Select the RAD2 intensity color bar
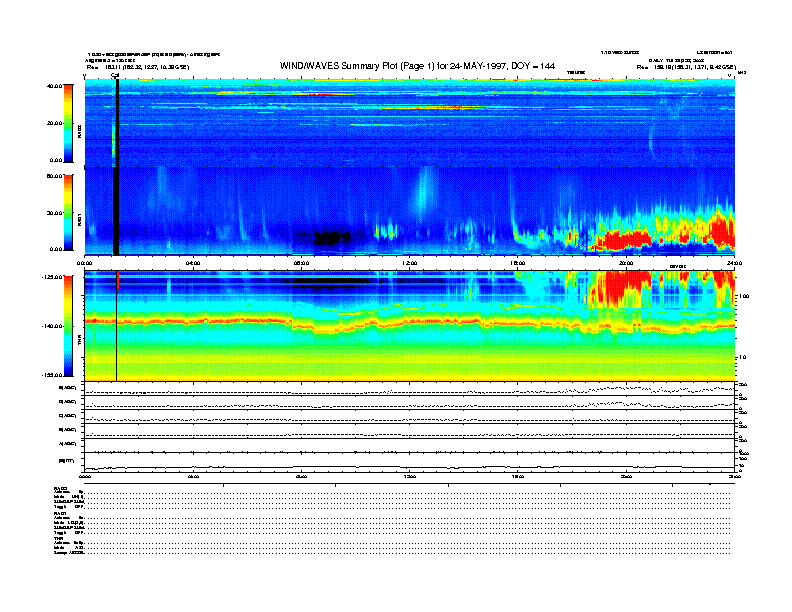Viewport: 792px width, 612px height. [x=68, y=123]
